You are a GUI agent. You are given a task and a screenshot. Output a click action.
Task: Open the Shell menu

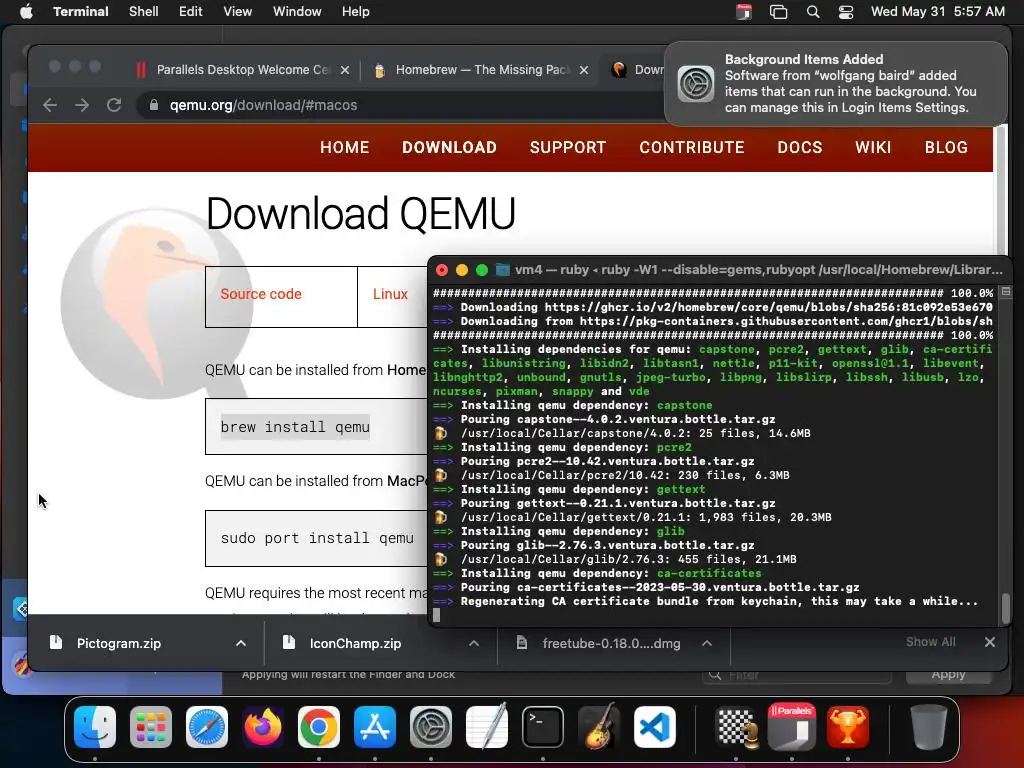coord(144,12)
